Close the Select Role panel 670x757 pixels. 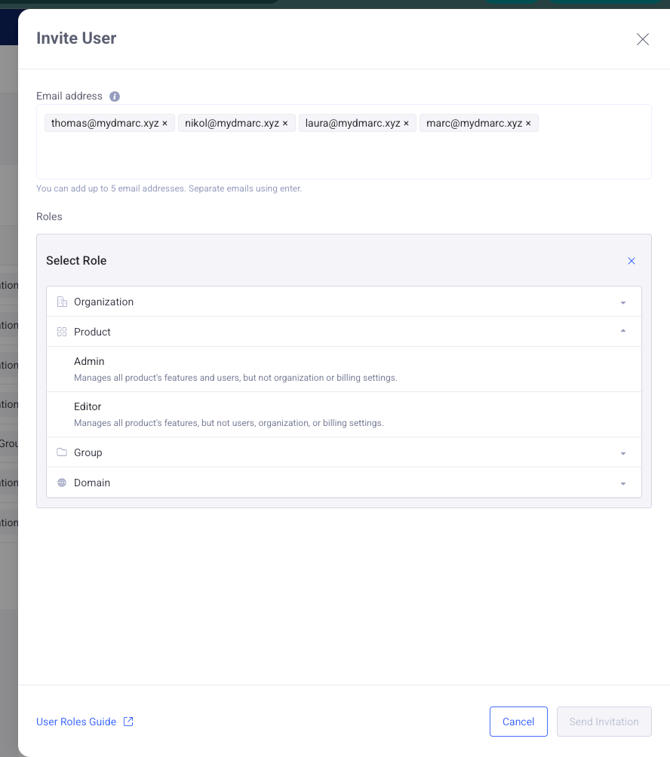coord(631,261)
